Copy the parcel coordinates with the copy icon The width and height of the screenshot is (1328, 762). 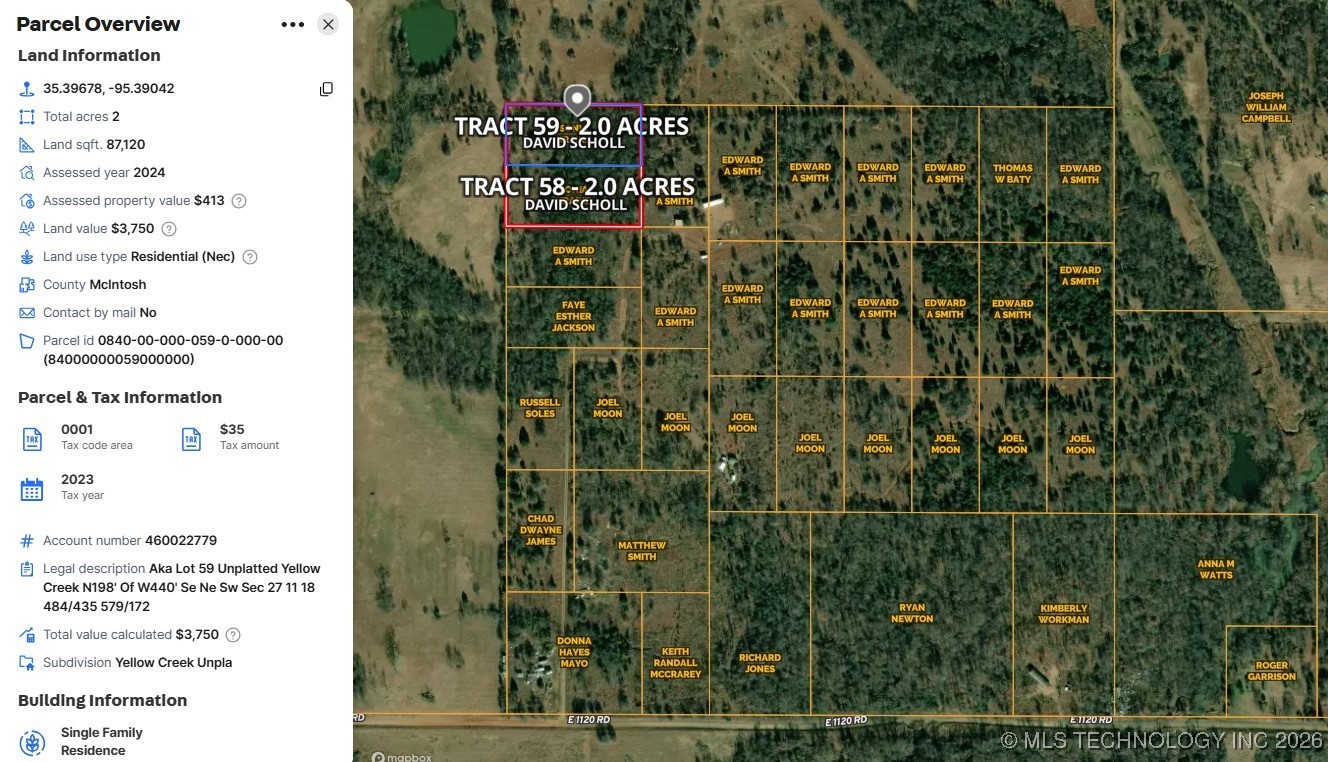[326, 88]
